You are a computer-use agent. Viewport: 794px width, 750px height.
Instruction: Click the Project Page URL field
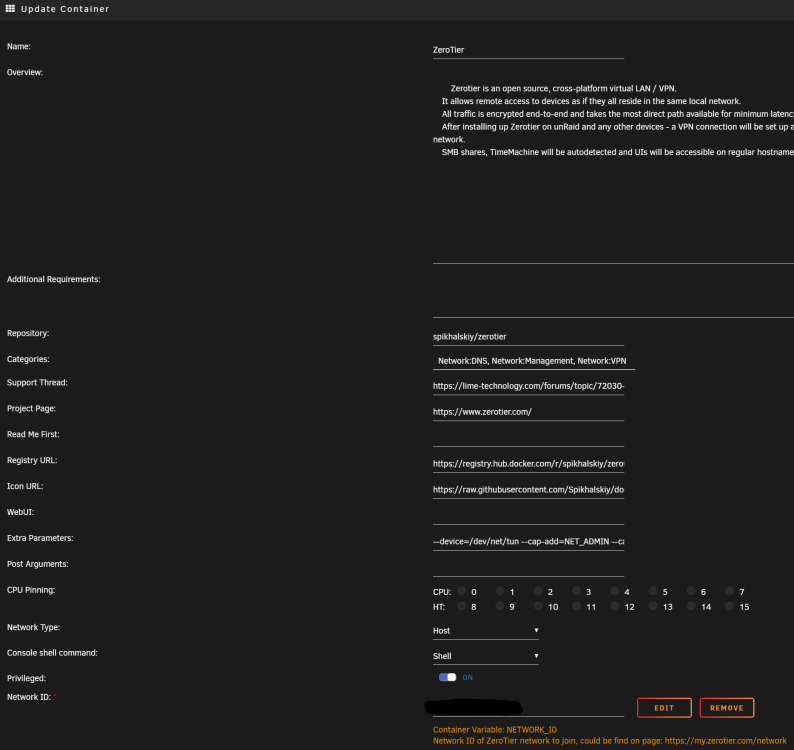click(528, 412)
